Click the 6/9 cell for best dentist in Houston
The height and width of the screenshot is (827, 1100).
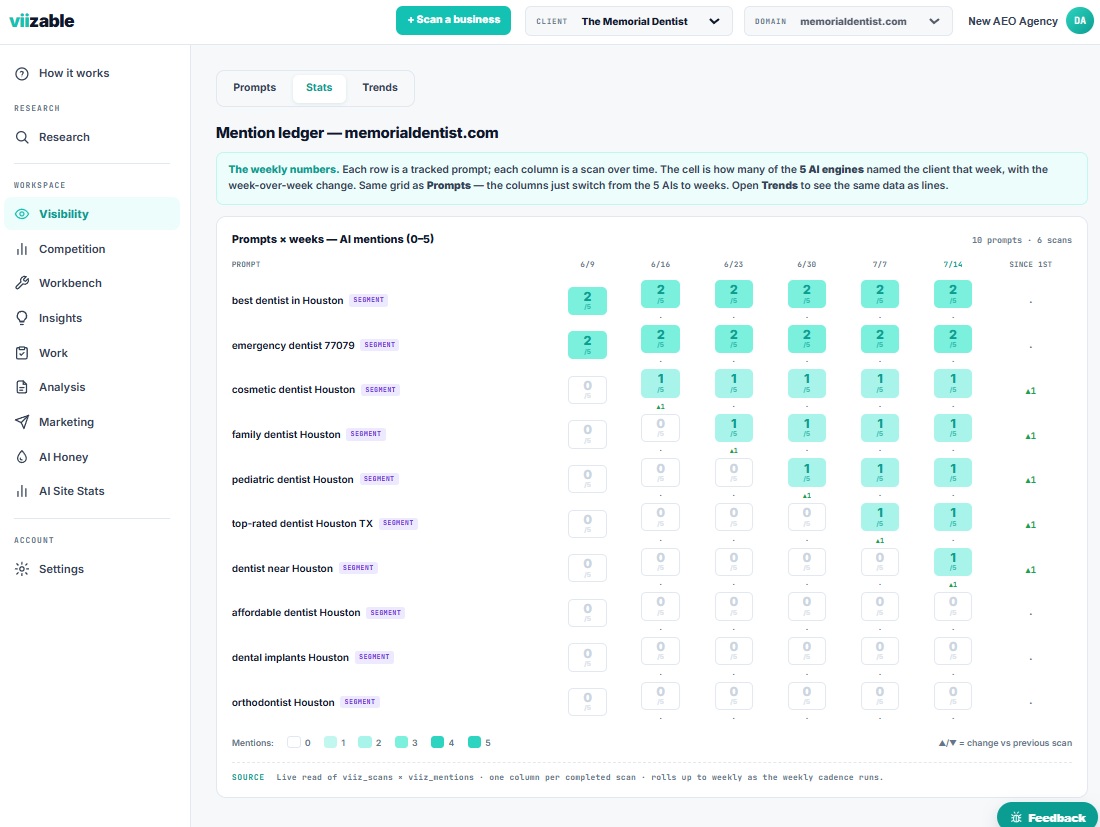pyautogui.click(x=587, y=300)
